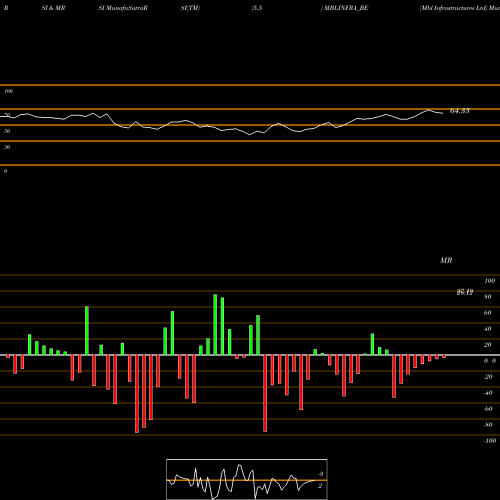
Task: Click the tallest green bar in MR histogram
Action: click(x=215, y=325)
